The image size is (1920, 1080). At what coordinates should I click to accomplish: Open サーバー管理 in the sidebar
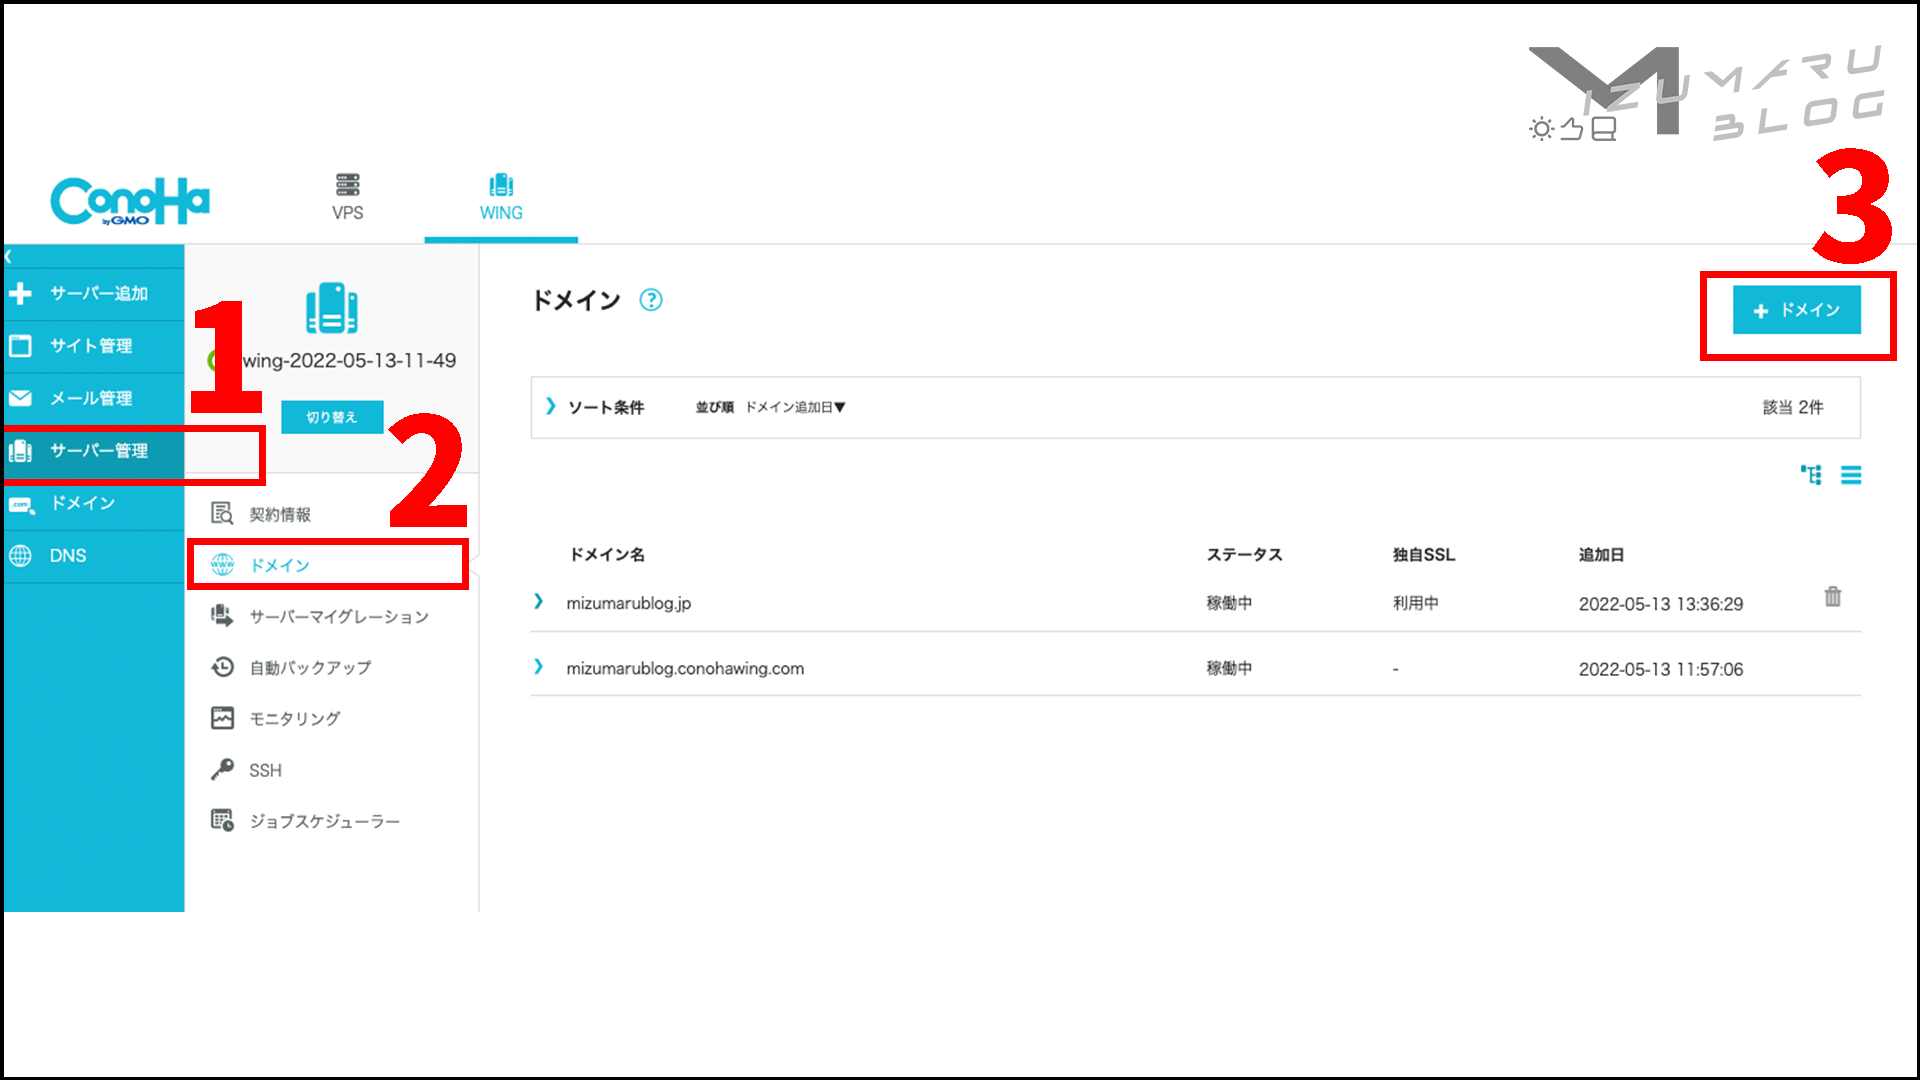[x=94, y=451]
